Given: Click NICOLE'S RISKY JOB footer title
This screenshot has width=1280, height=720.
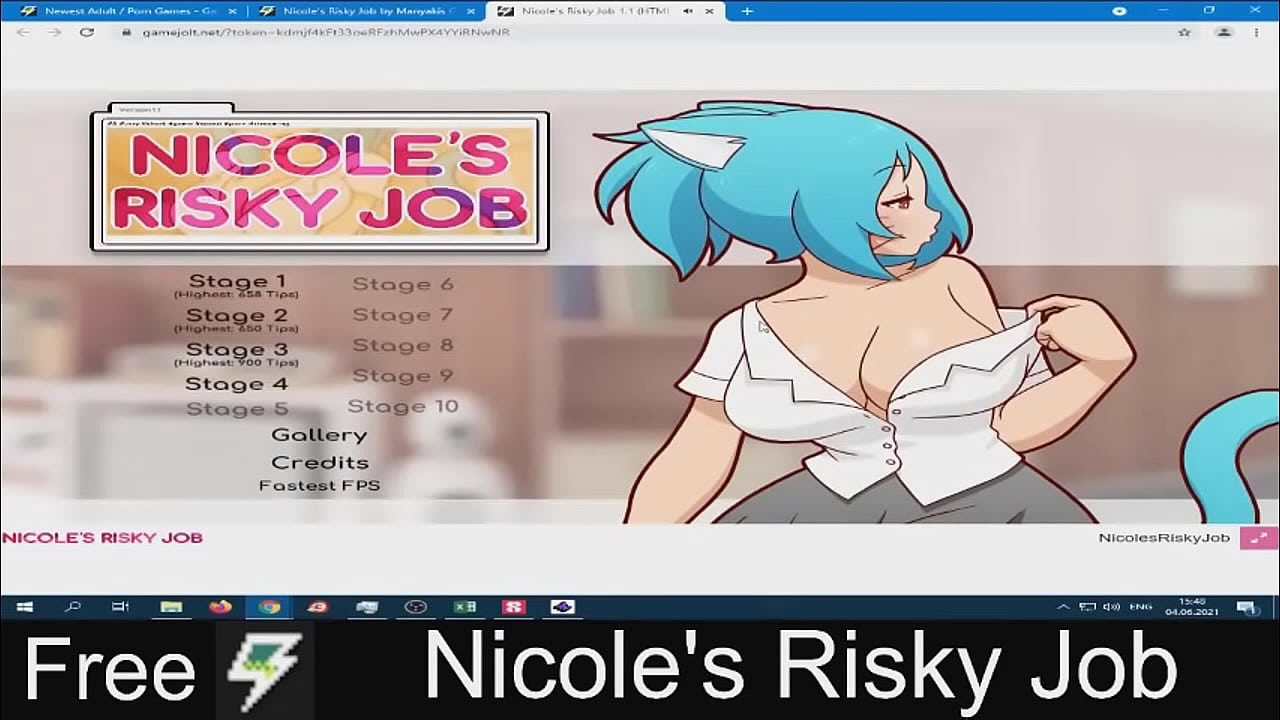Looking at the screenshot, I should [x=102, y=538].
